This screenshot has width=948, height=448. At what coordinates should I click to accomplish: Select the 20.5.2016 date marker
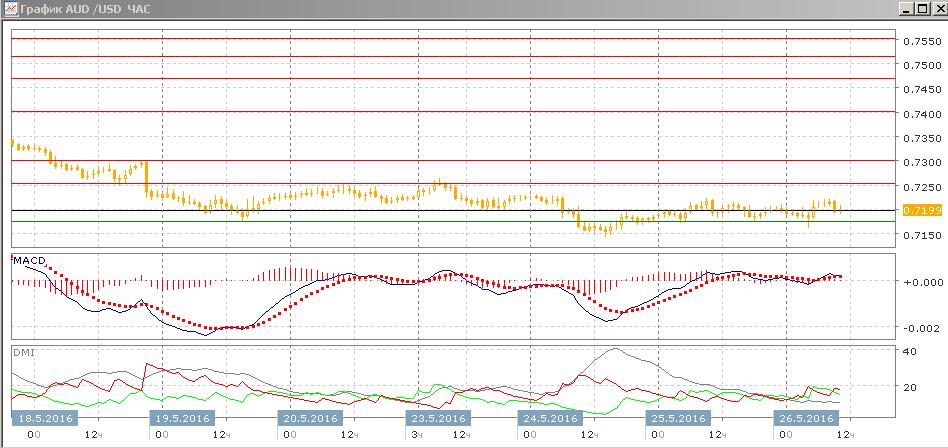(310, 418)
